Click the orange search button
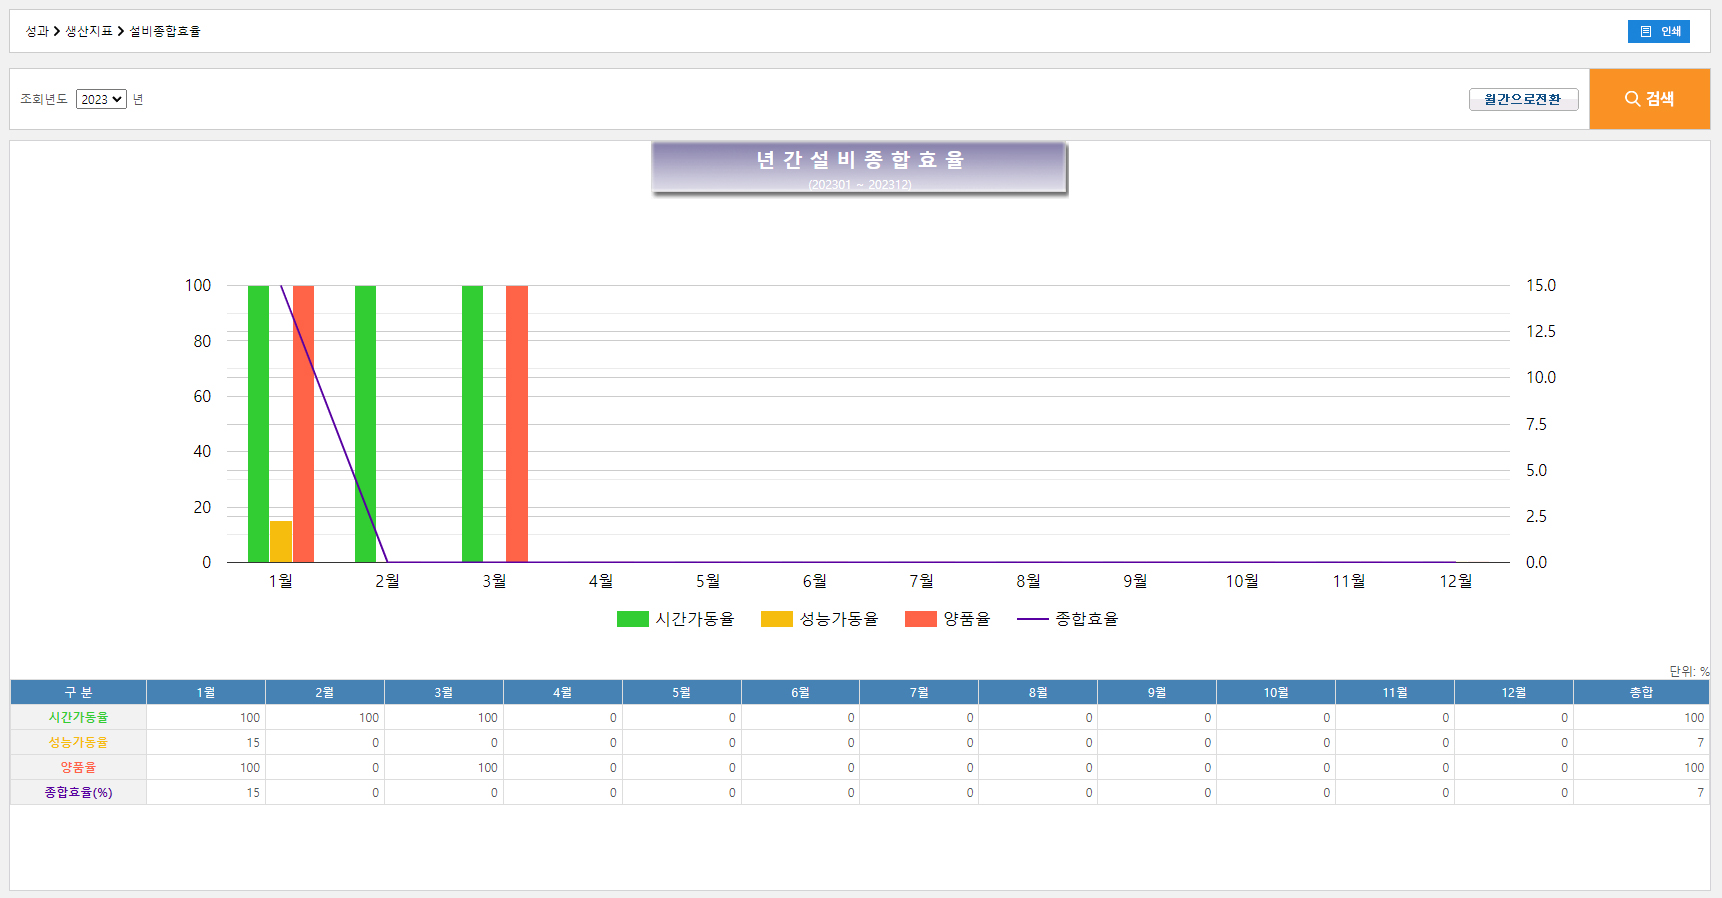The height and width of the screenshot is (898, 1722). tap(1649, 99)
